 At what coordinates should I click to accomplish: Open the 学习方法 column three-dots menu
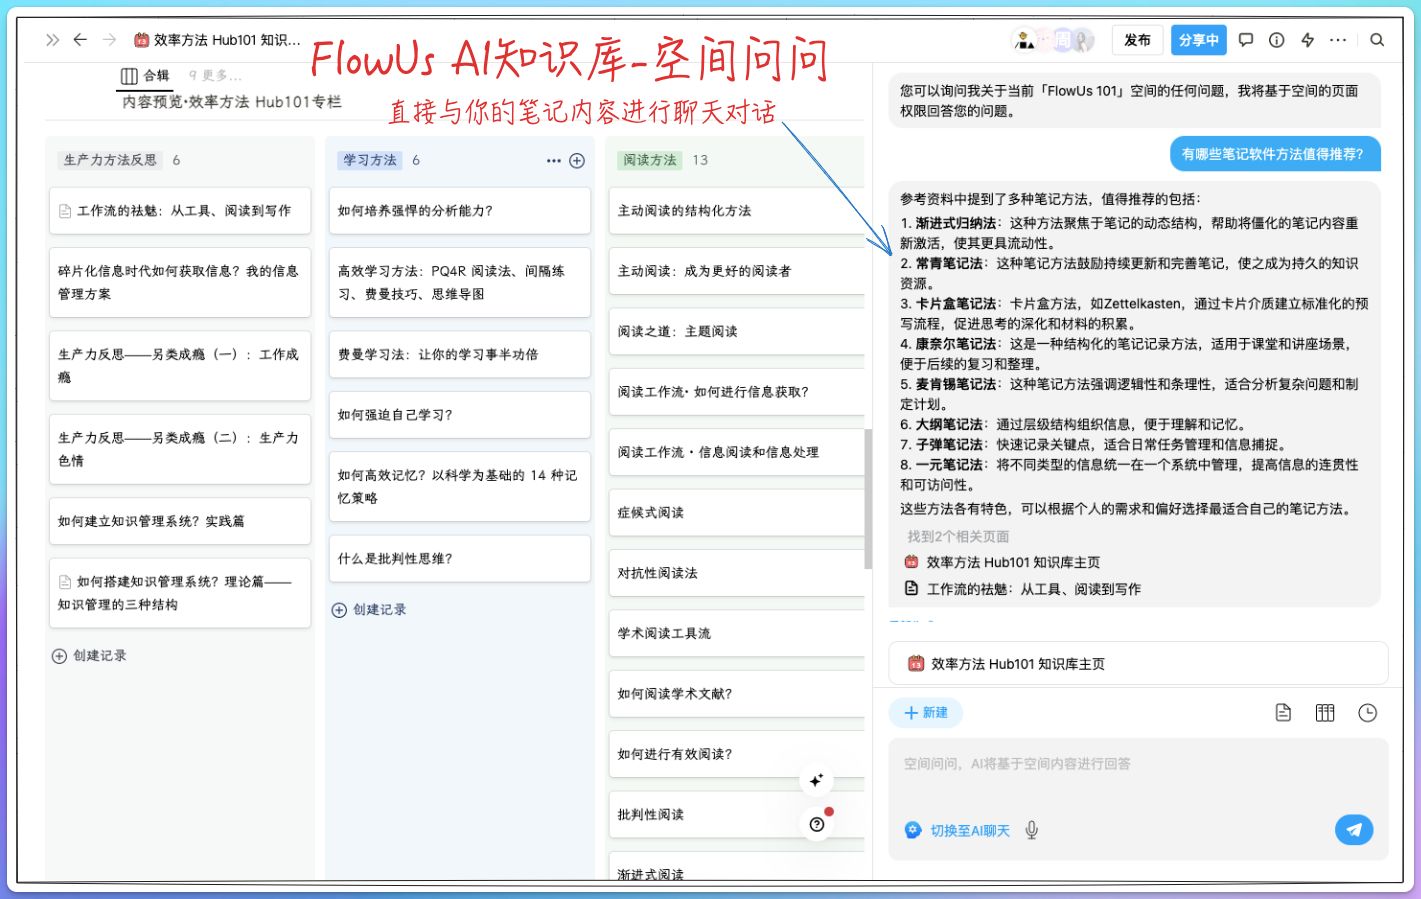(x=554, y=161)
